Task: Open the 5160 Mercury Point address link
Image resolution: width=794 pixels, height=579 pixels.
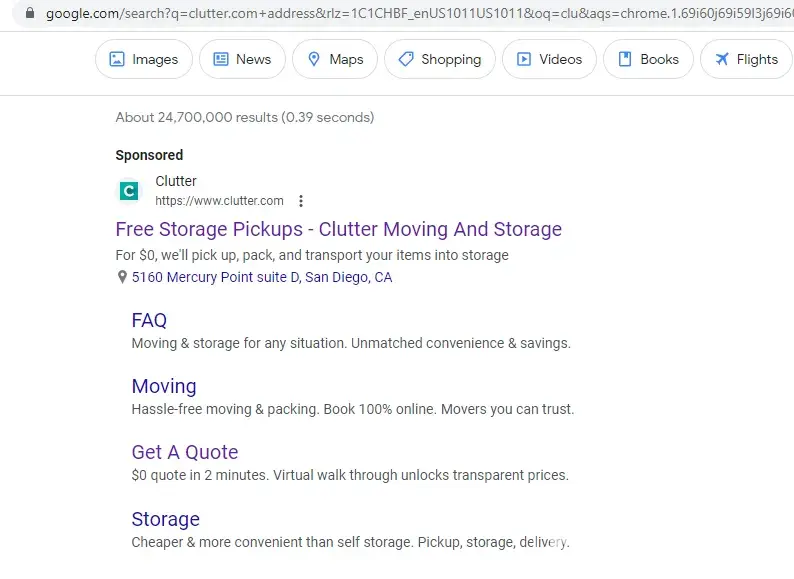Action: 262,278
